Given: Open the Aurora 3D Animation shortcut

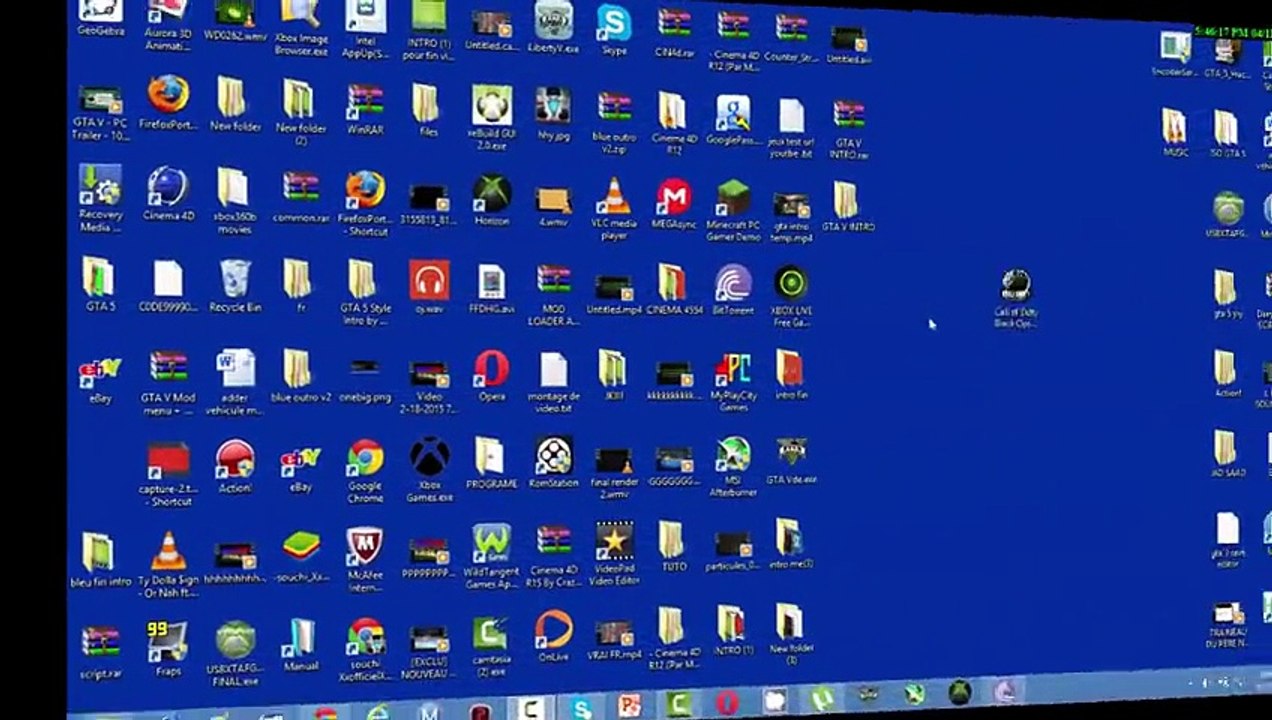Looking at the screenshot, I should [x=167, y=25].
